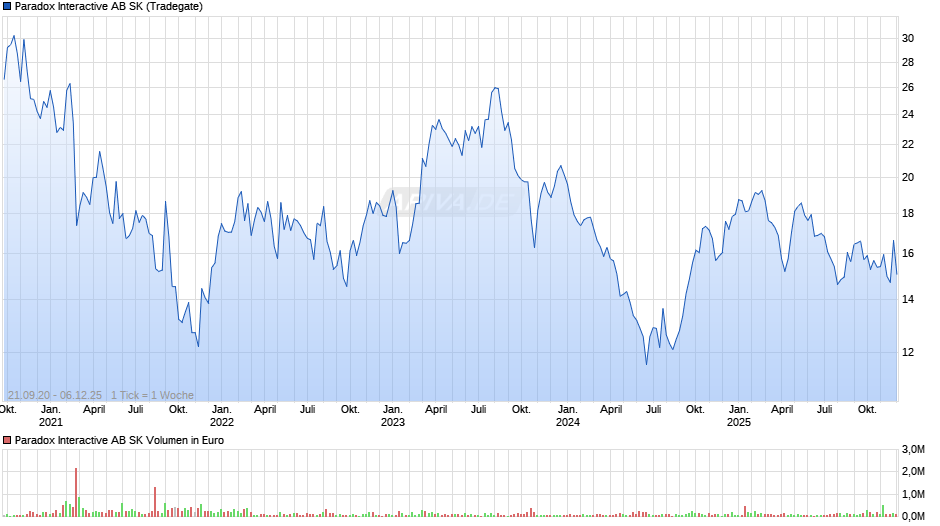This screenshot has width=940, height=526.
Task: Click the volume axis value 1,0M
Action: tap(913, 494)
